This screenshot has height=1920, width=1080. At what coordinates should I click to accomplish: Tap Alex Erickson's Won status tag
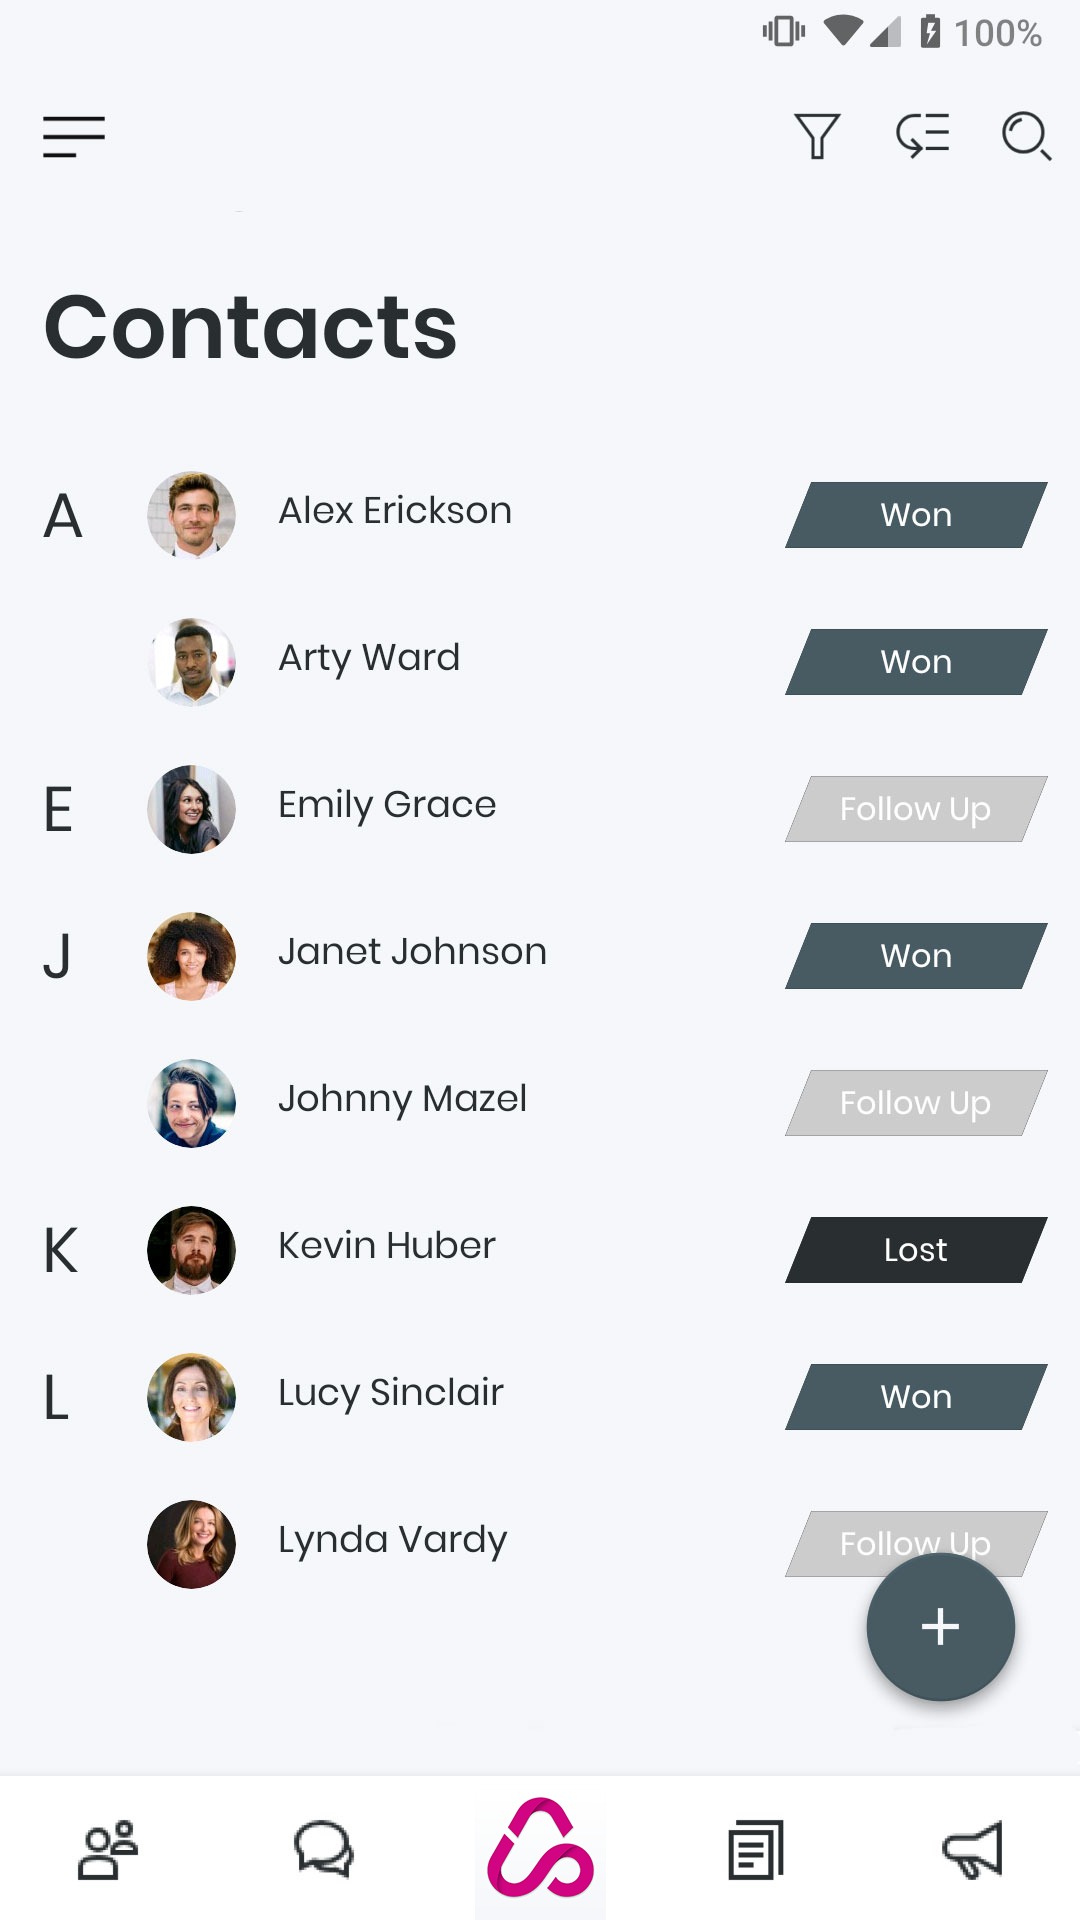pyautogui.click(x=916, y=515)
